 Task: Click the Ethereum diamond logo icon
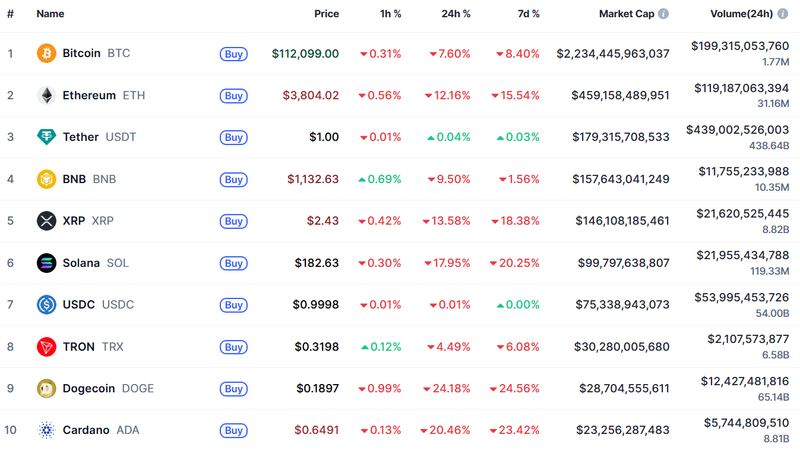pyautogui.click(x=46, y=95)
